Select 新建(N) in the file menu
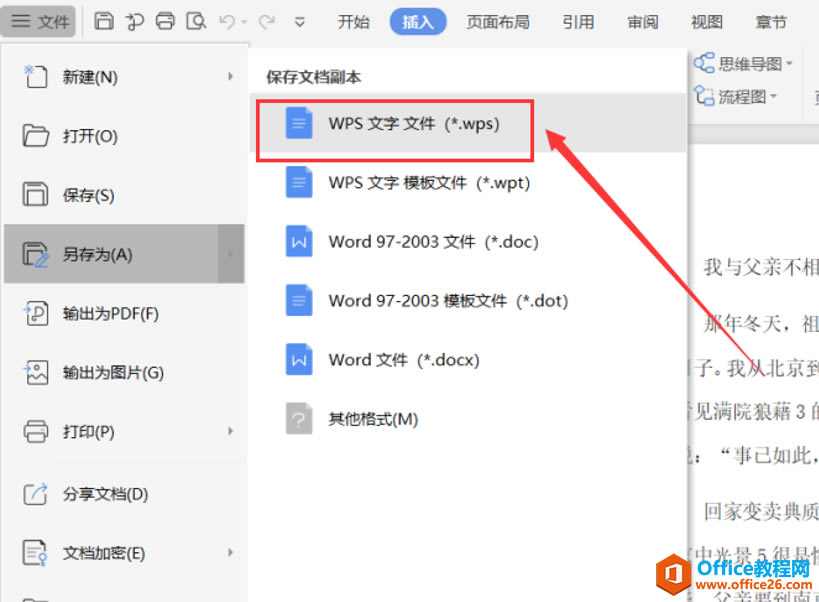The height and width of the screenshot is (602, 819). (124, 77)
